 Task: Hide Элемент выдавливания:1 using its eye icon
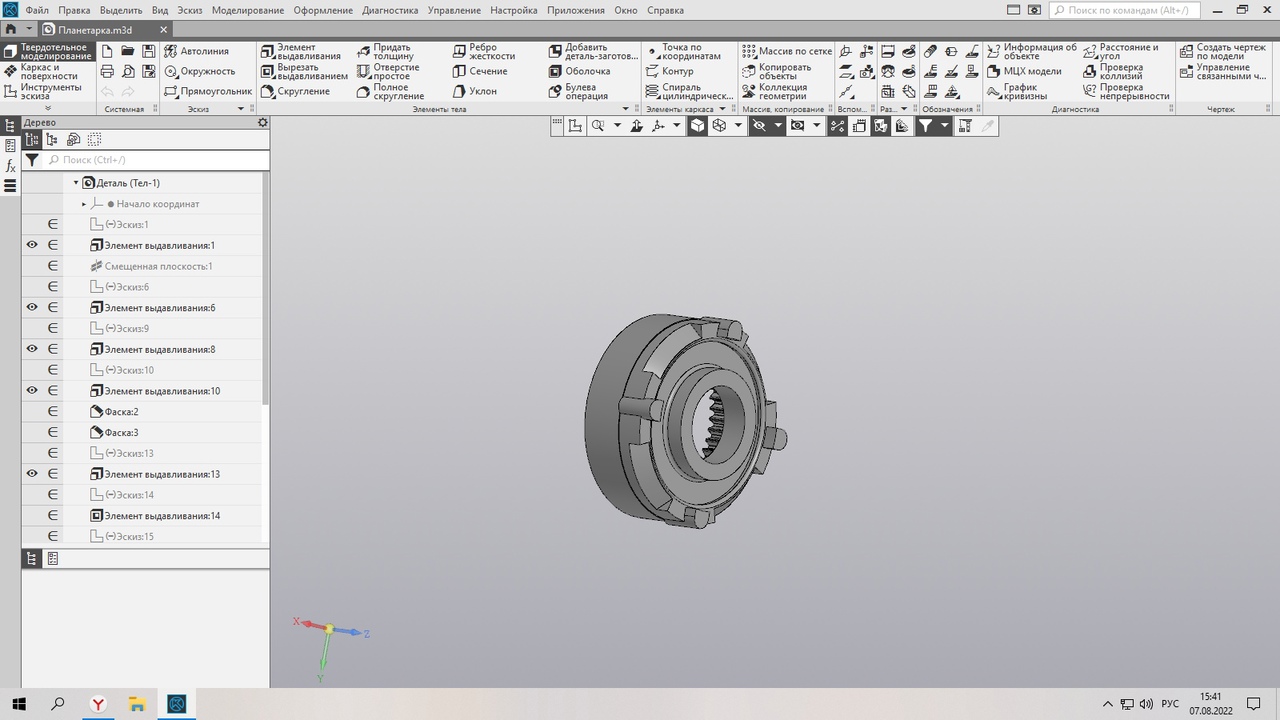pyautogui.click(x=32, y=245)
